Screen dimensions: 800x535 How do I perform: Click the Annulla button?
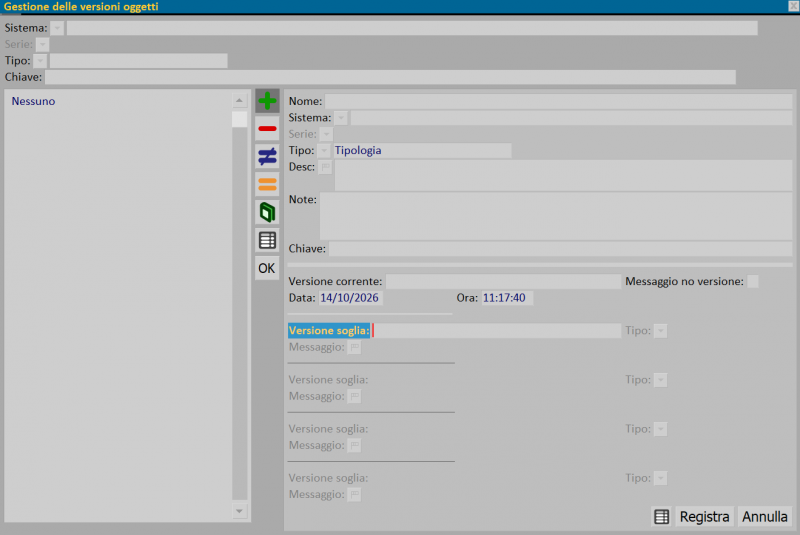pyautogui.click(x=765, y=517)
